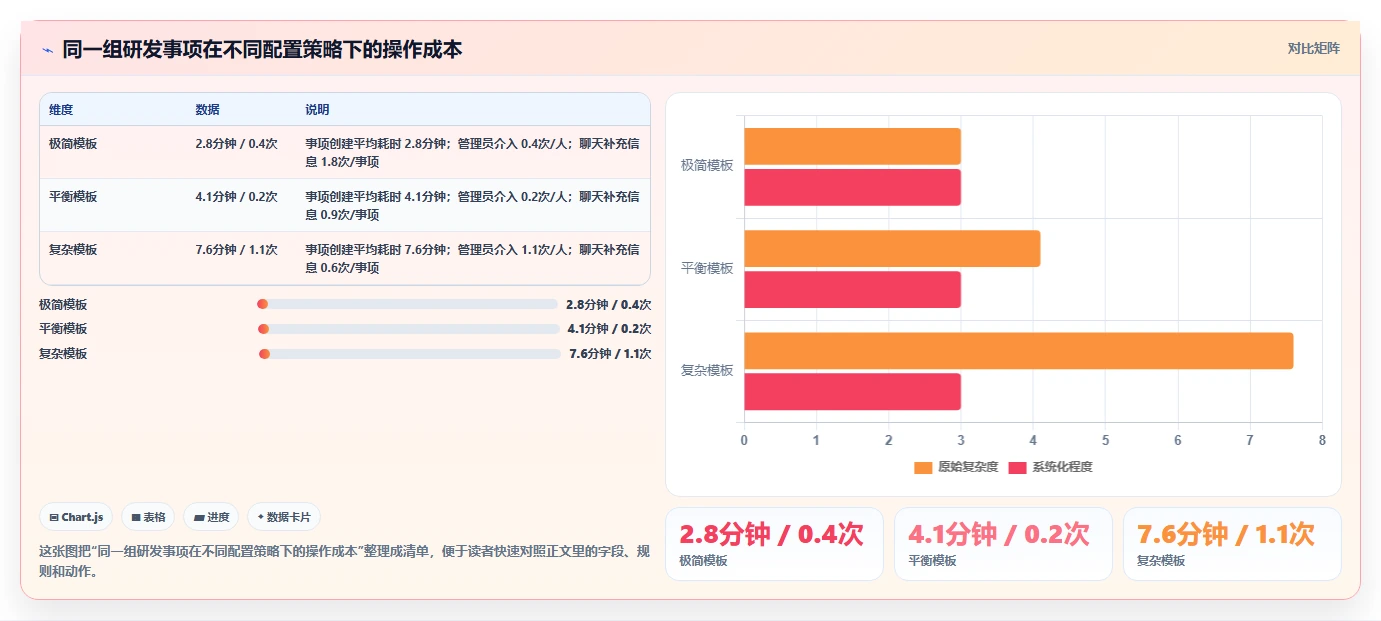Click the description mentioning 聊天补充信息 1.8次/事项
This screenshot has height=621, width=1381.
[472, 153]
